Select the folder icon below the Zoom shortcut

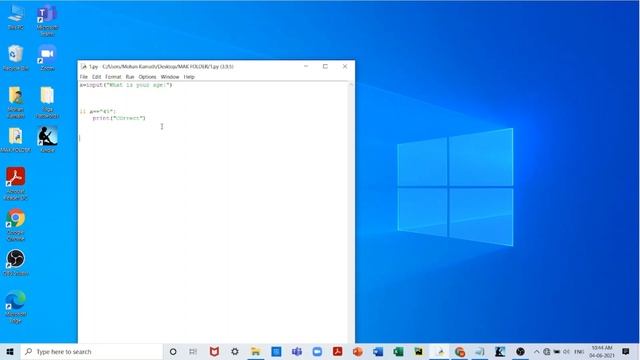[x=47, y=102]
